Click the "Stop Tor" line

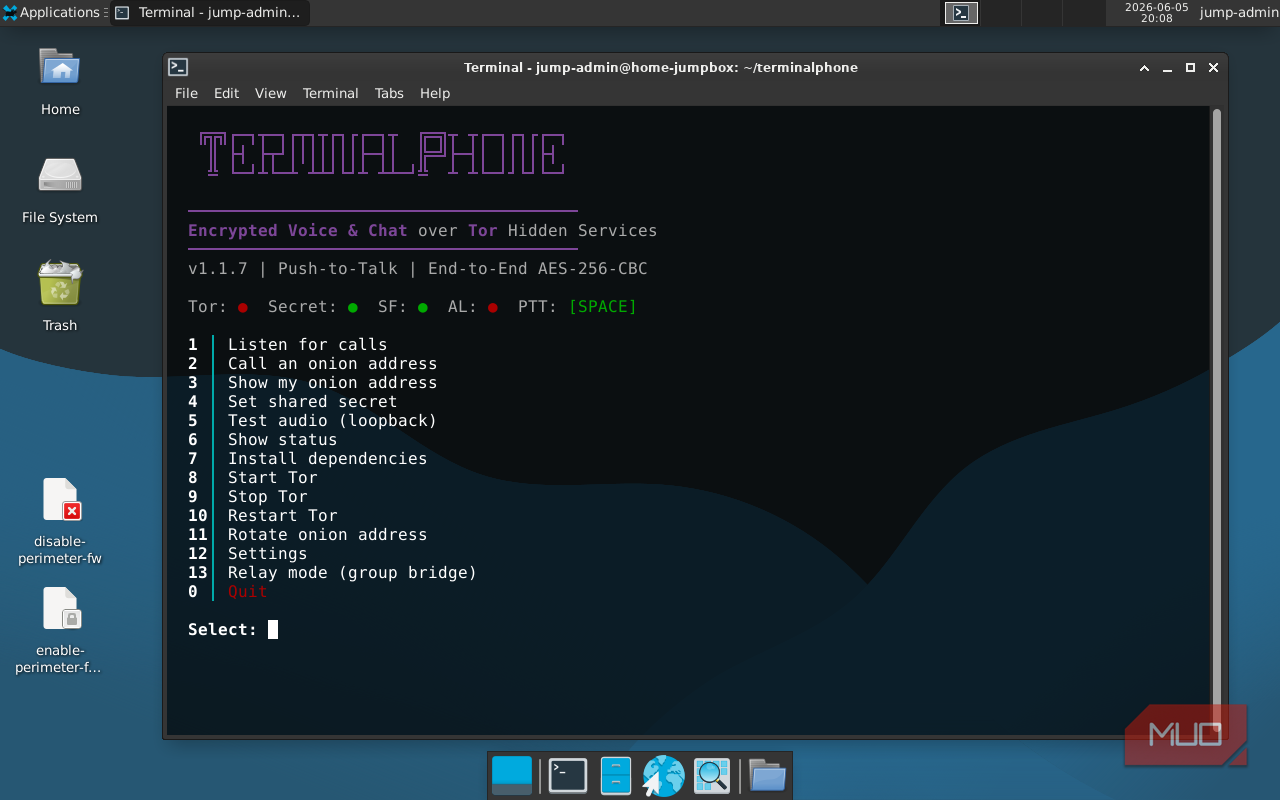coord(267,496)
